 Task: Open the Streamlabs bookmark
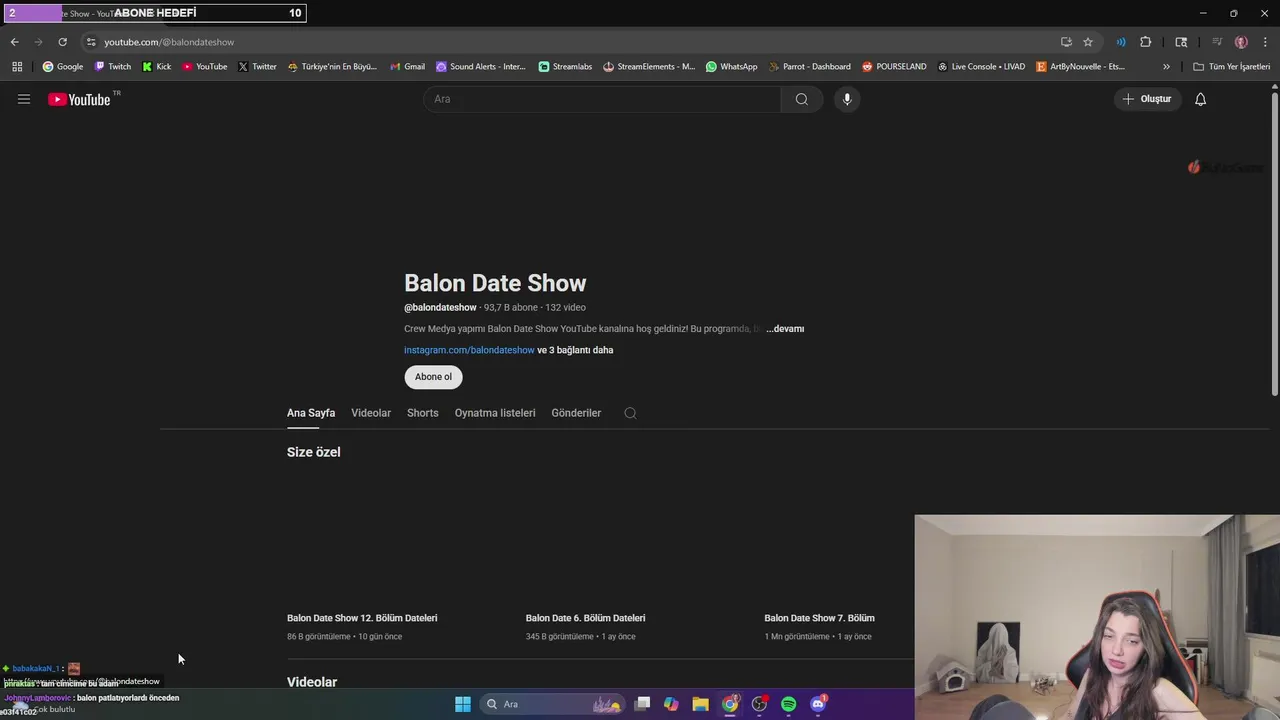point(565,67)
